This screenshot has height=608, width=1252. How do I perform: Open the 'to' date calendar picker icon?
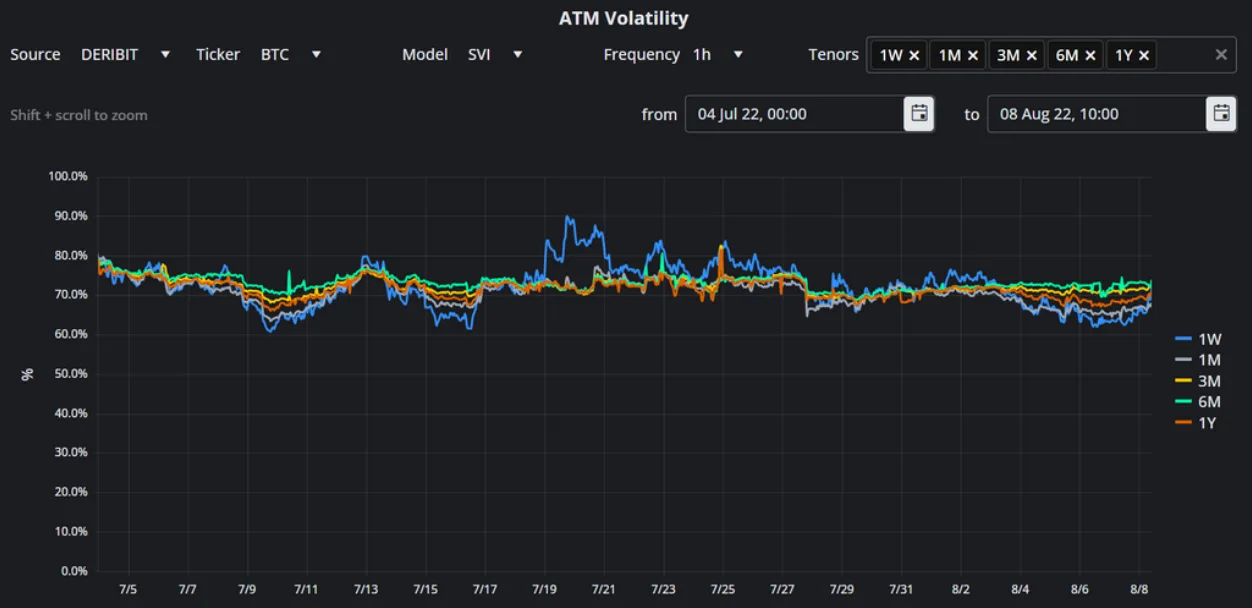point(1221,114)
